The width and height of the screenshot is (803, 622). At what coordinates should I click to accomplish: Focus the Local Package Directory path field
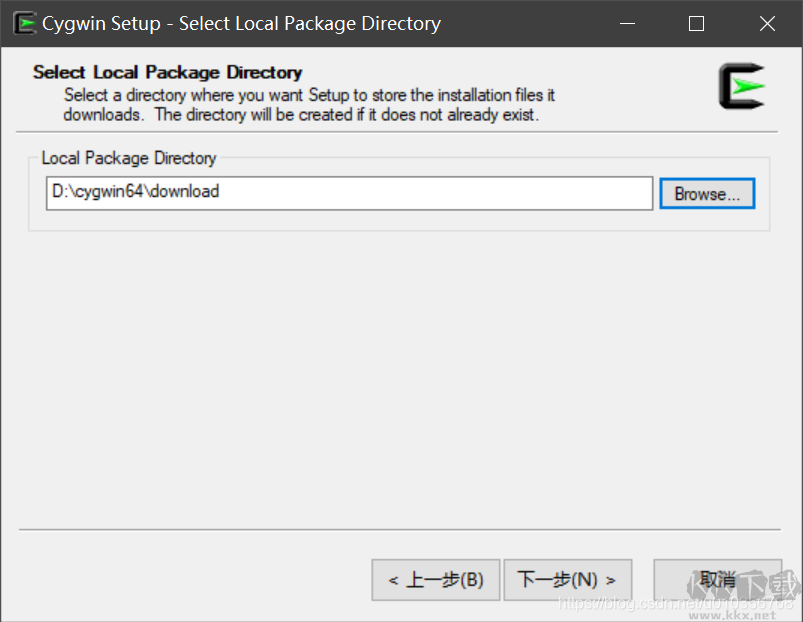tap(349, 193)
